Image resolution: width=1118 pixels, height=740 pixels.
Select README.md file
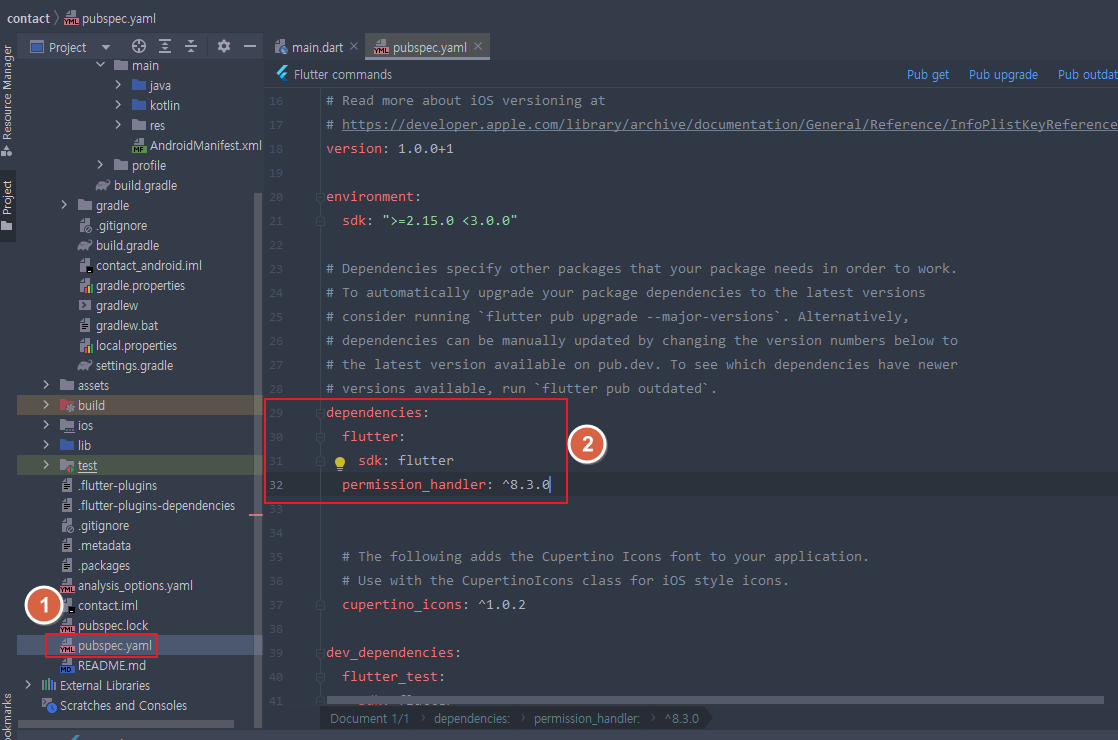[x=103, y=665]
